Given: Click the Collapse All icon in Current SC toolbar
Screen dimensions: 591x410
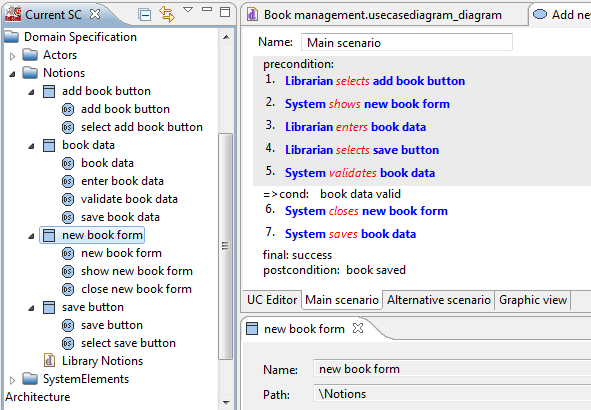Looking at the screenshot, I should pyautogui.click(x=145, y=15).
